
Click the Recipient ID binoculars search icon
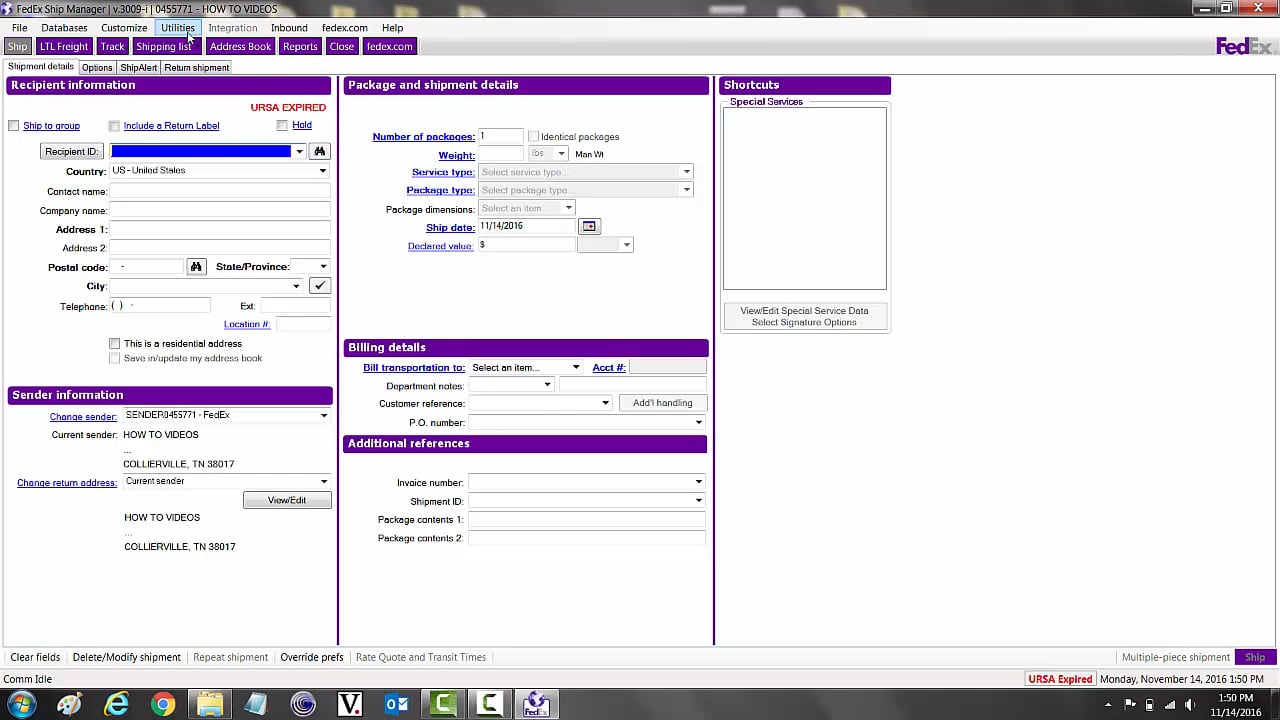pos(319,151)
